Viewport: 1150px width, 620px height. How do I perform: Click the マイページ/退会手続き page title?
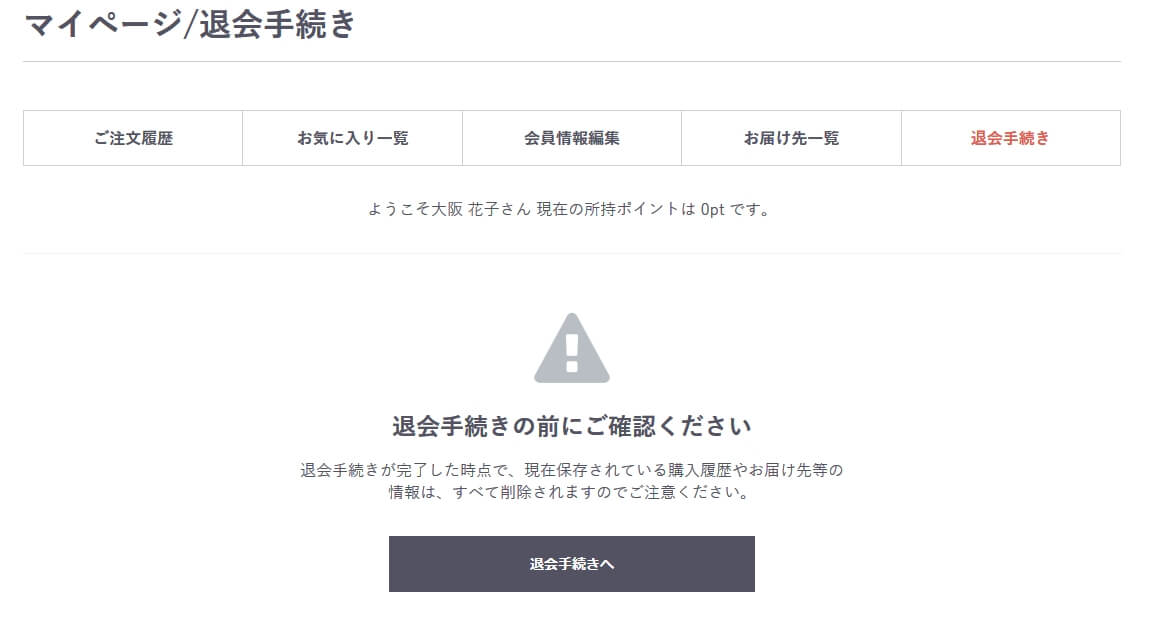[x=190, y=23]
